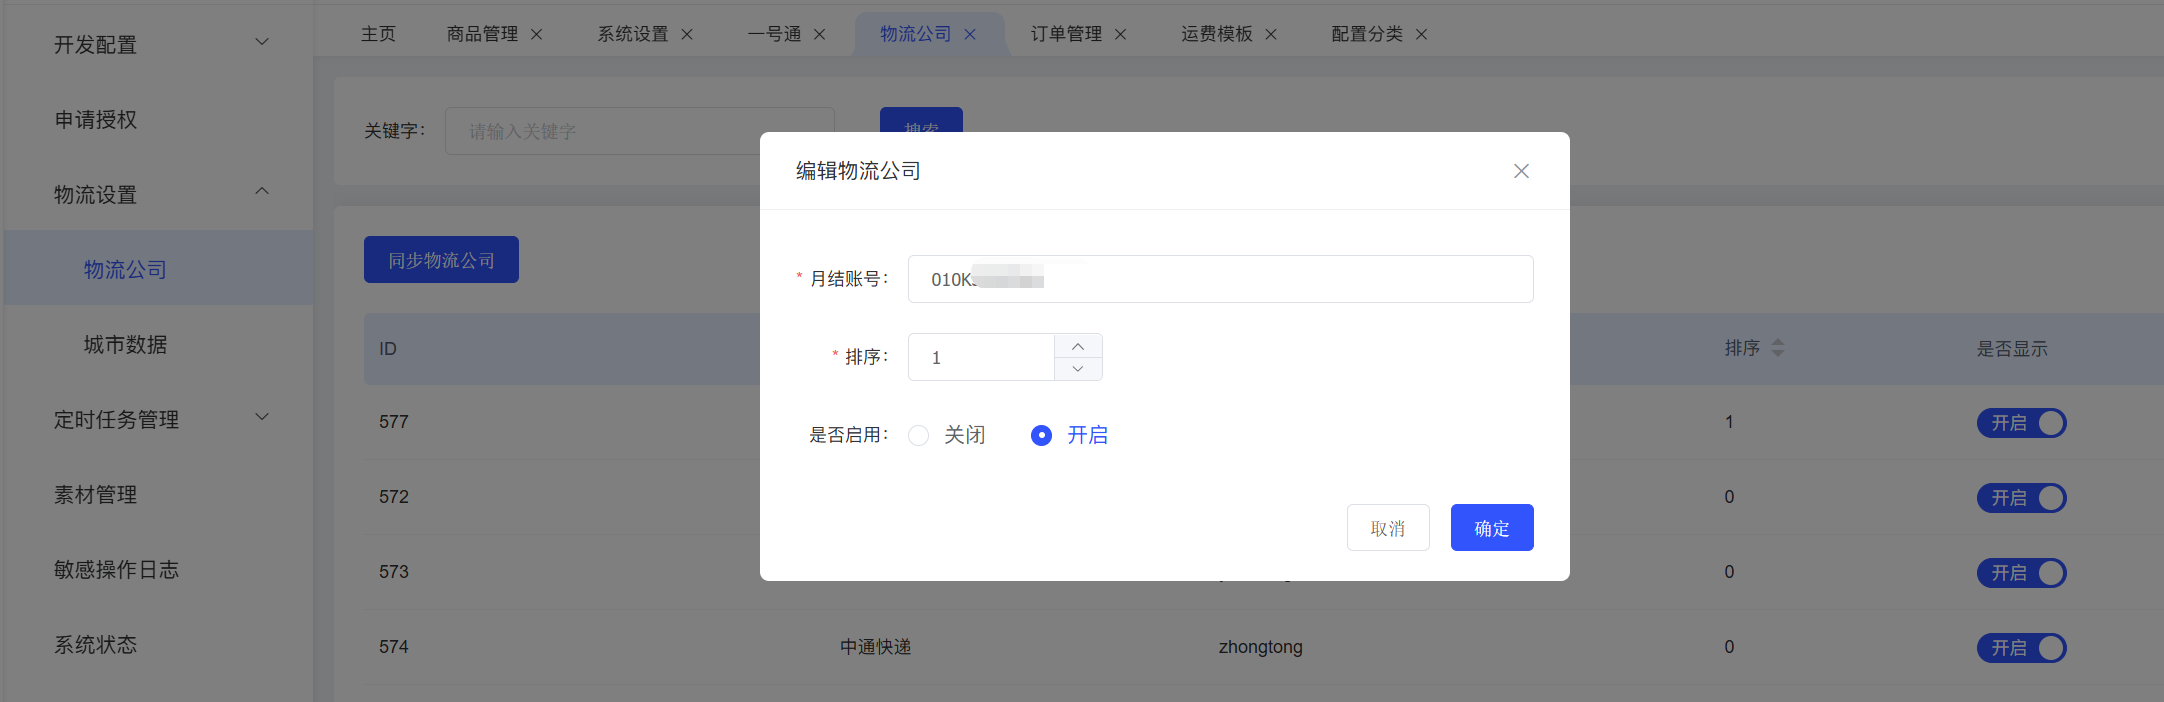Close the 配置分类 tab

[1422, 35]
